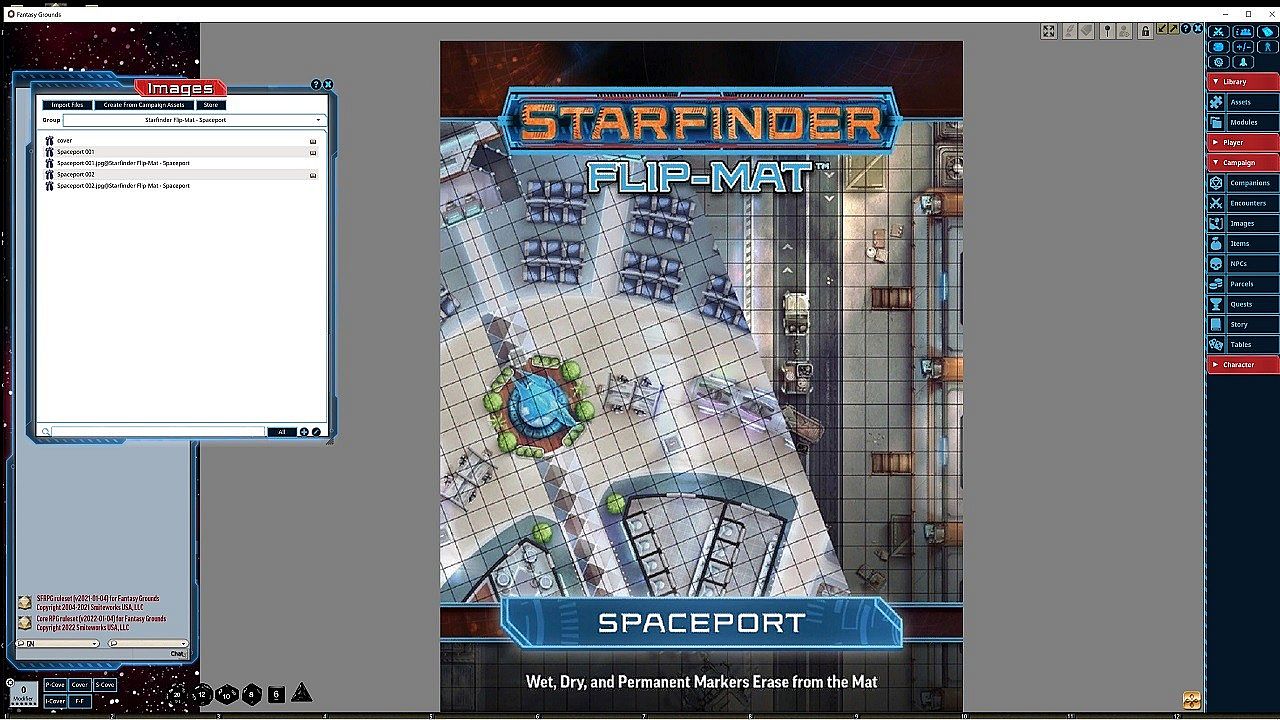
Task: Open the options gear icon
Action: pyautogui.click(x=1218, y=62)
